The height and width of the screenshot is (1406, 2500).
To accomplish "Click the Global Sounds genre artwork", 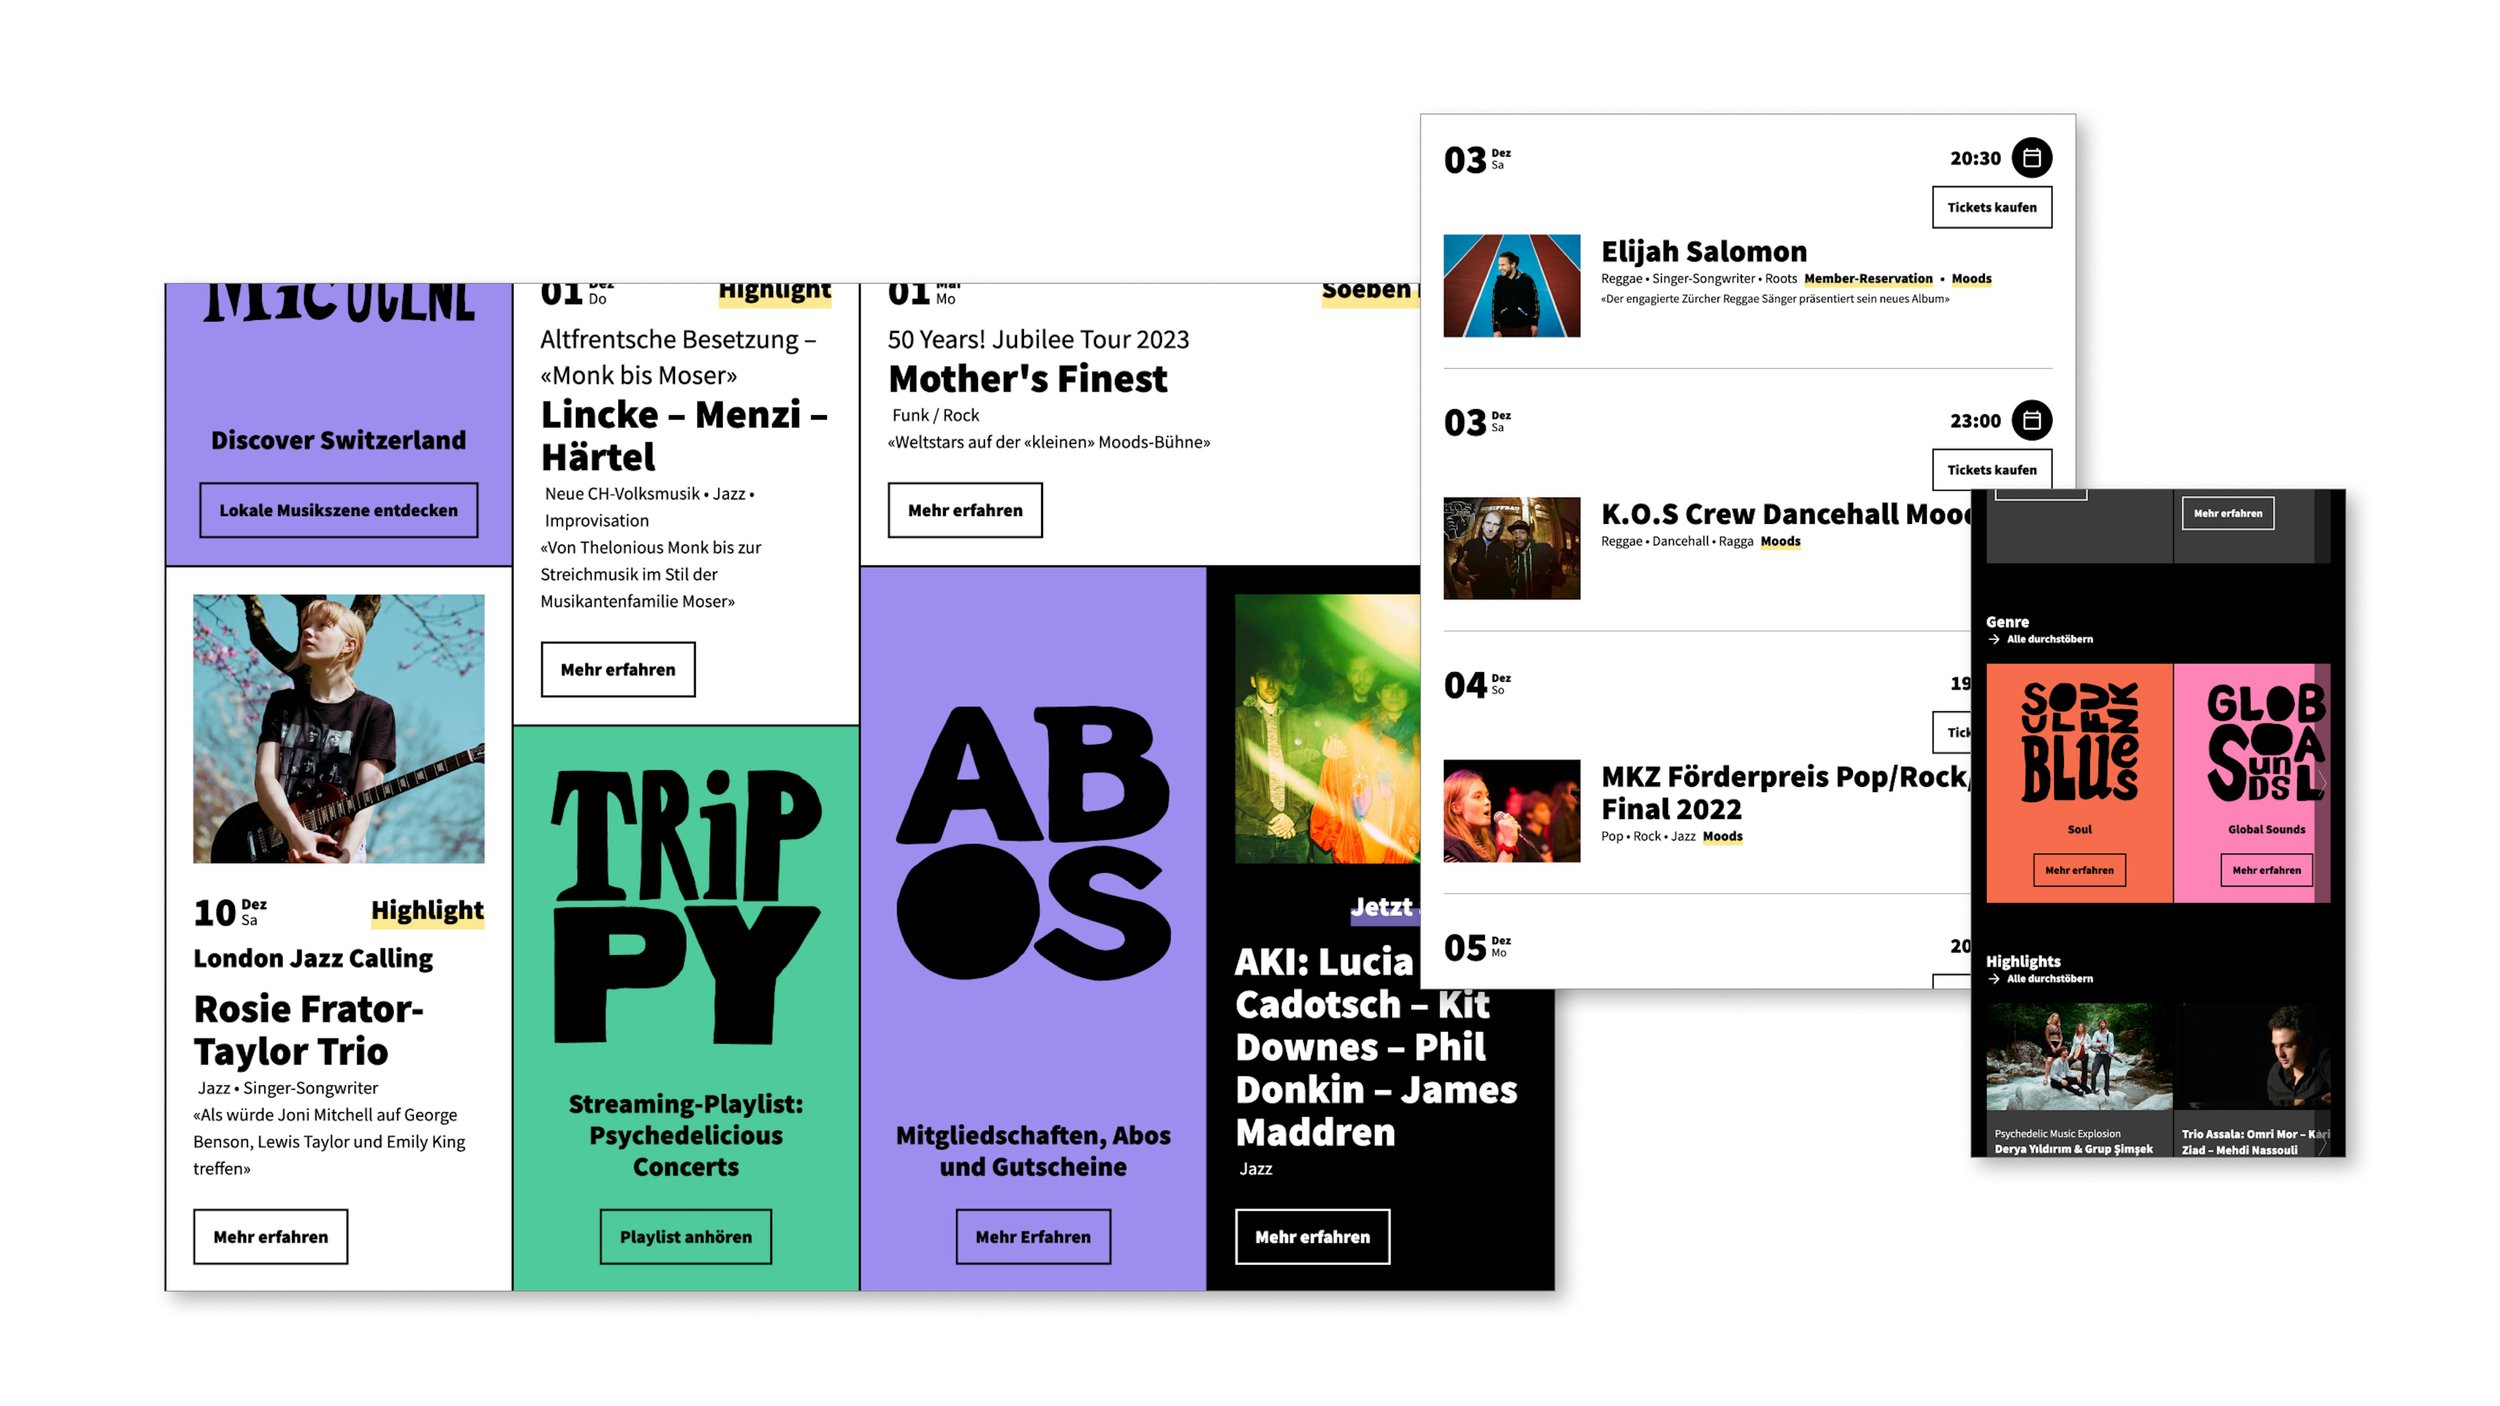I will (x=2265, y=741).
